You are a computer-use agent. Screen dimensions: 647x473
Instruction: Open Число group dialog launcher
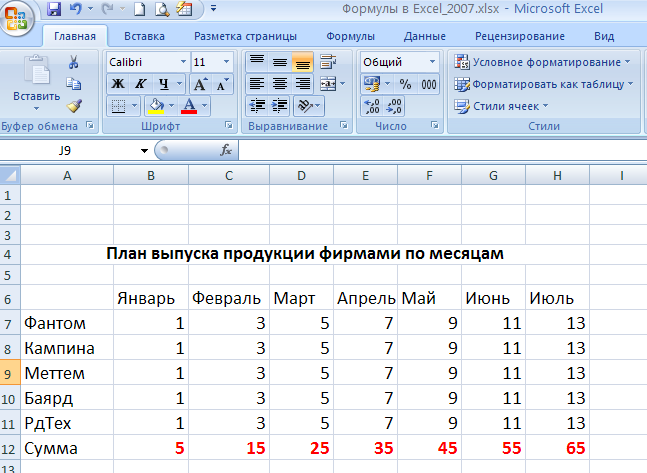[434, 125]
